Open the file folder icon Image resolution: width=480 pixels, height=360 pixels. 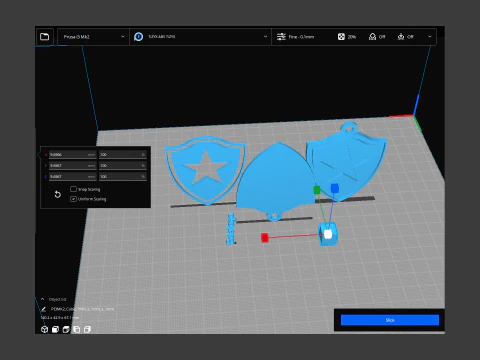[44, 37]
